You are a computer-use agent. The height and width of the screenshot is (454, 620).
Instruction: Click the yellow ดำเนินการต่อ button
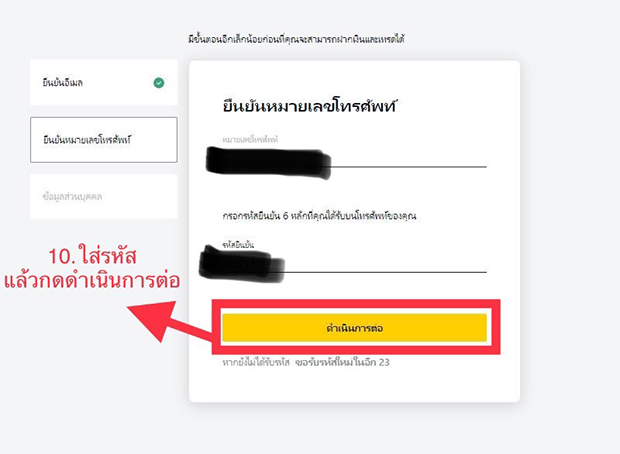[x=354, y=327]
